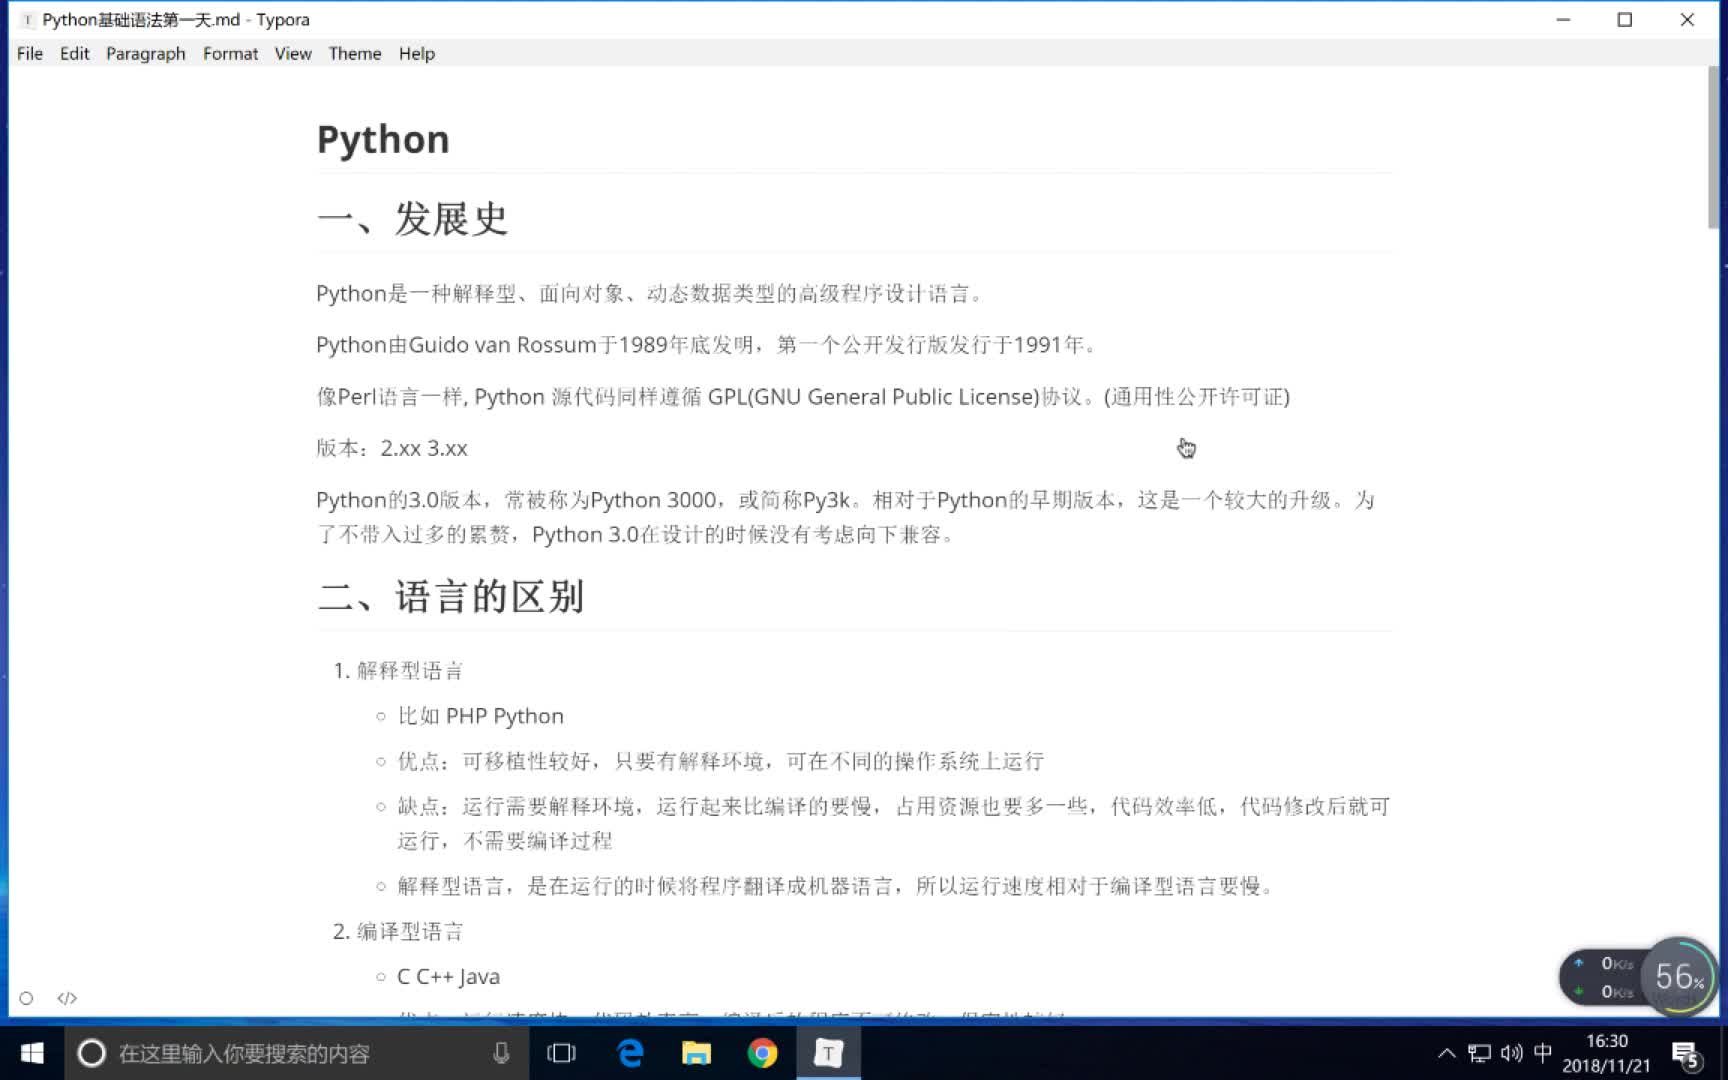This screenshot has height=1080, width=1728.
Task: Click the microphone icon in search box
Action: point(501,1053)
